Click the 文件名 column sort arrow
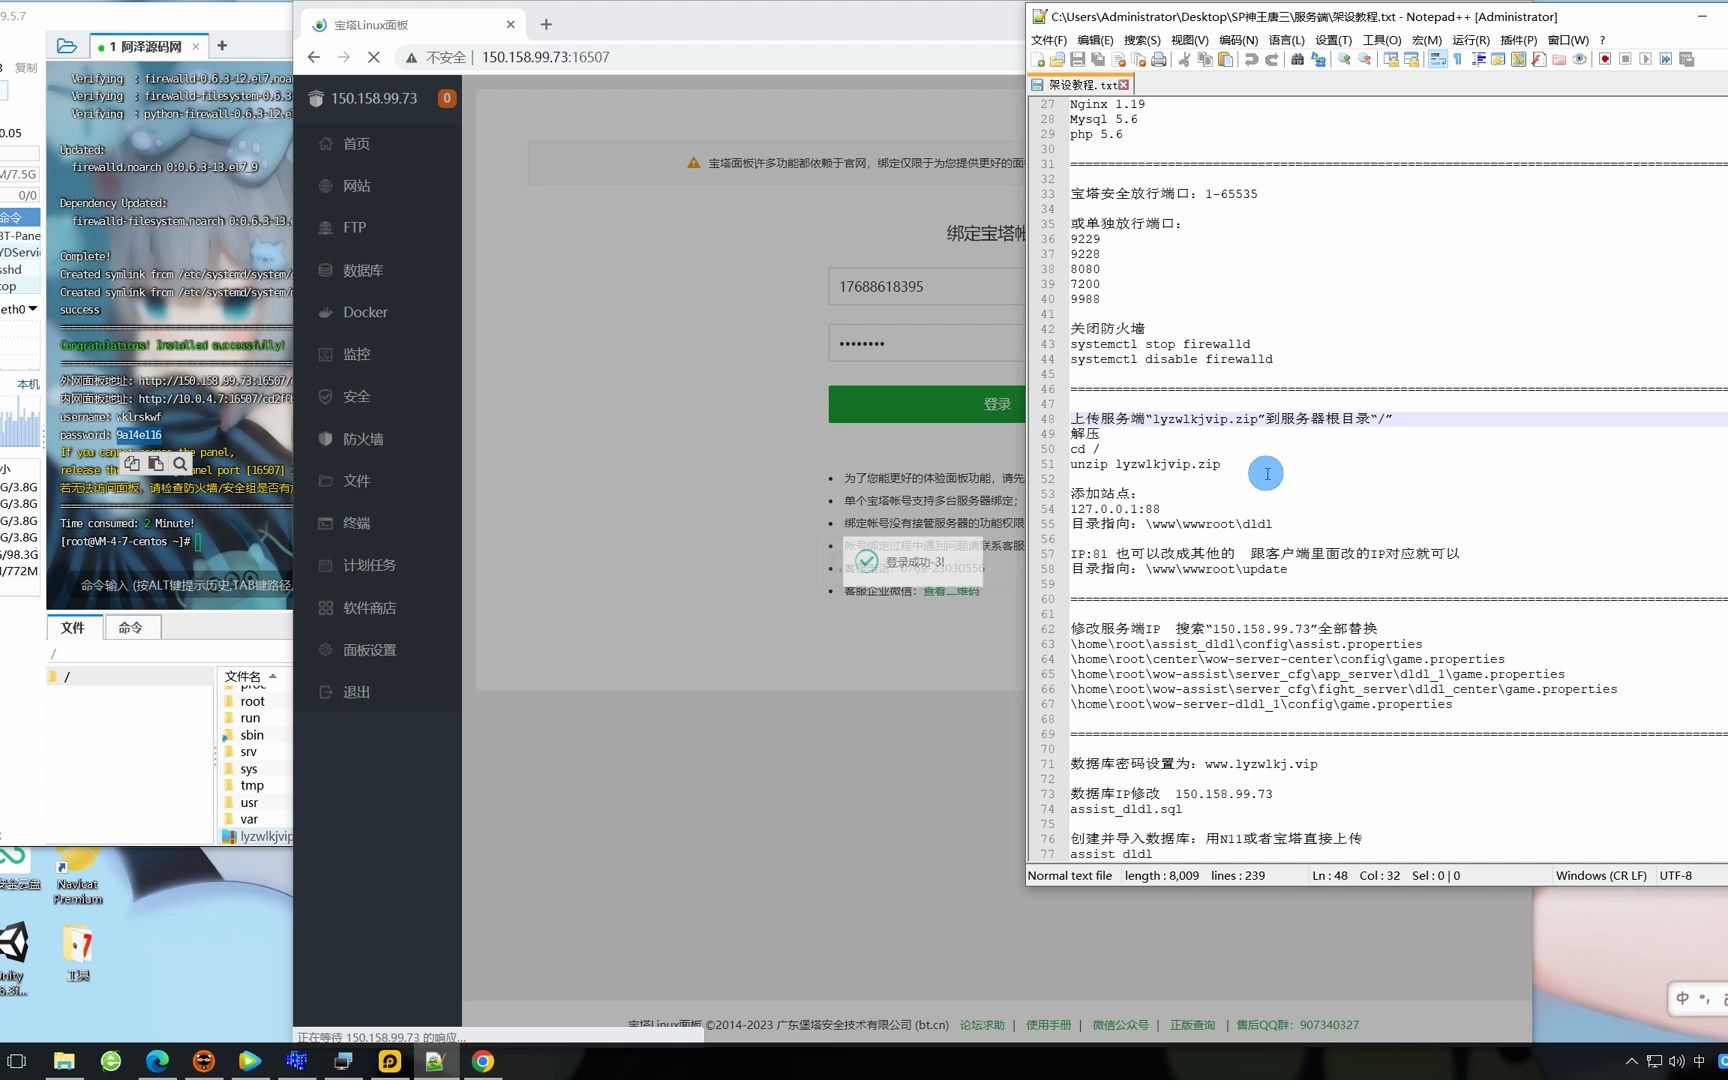 click(x=272, y=677)
